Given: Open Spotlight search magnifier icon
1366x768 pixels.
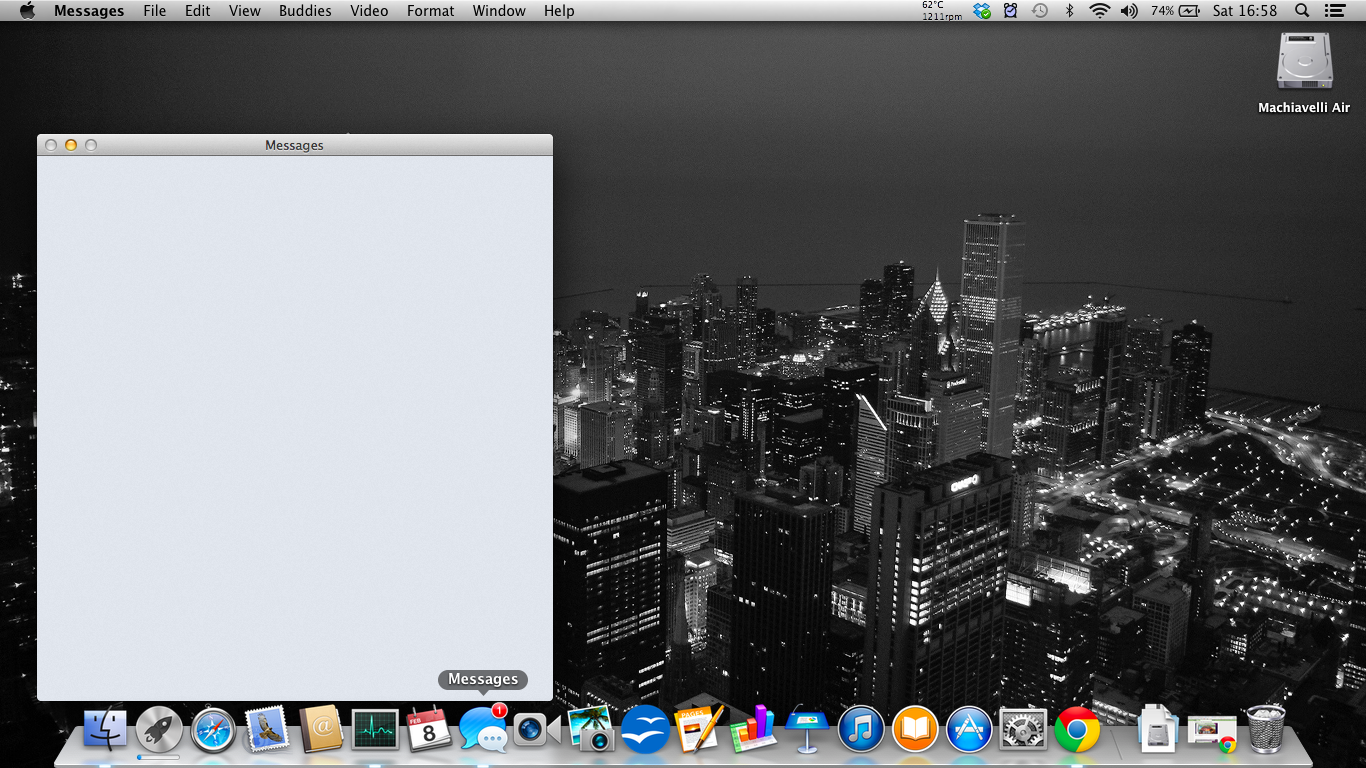Looking at the screenshot, I should tap(1302, 11).
